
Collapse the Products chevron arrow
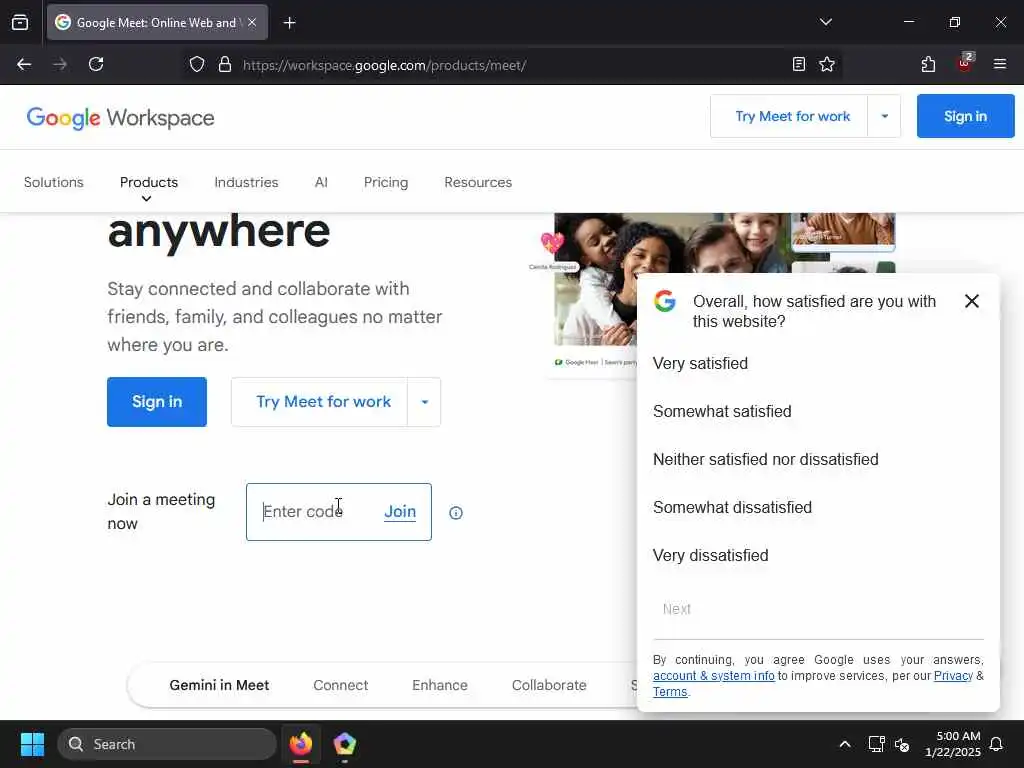(146, 199)
